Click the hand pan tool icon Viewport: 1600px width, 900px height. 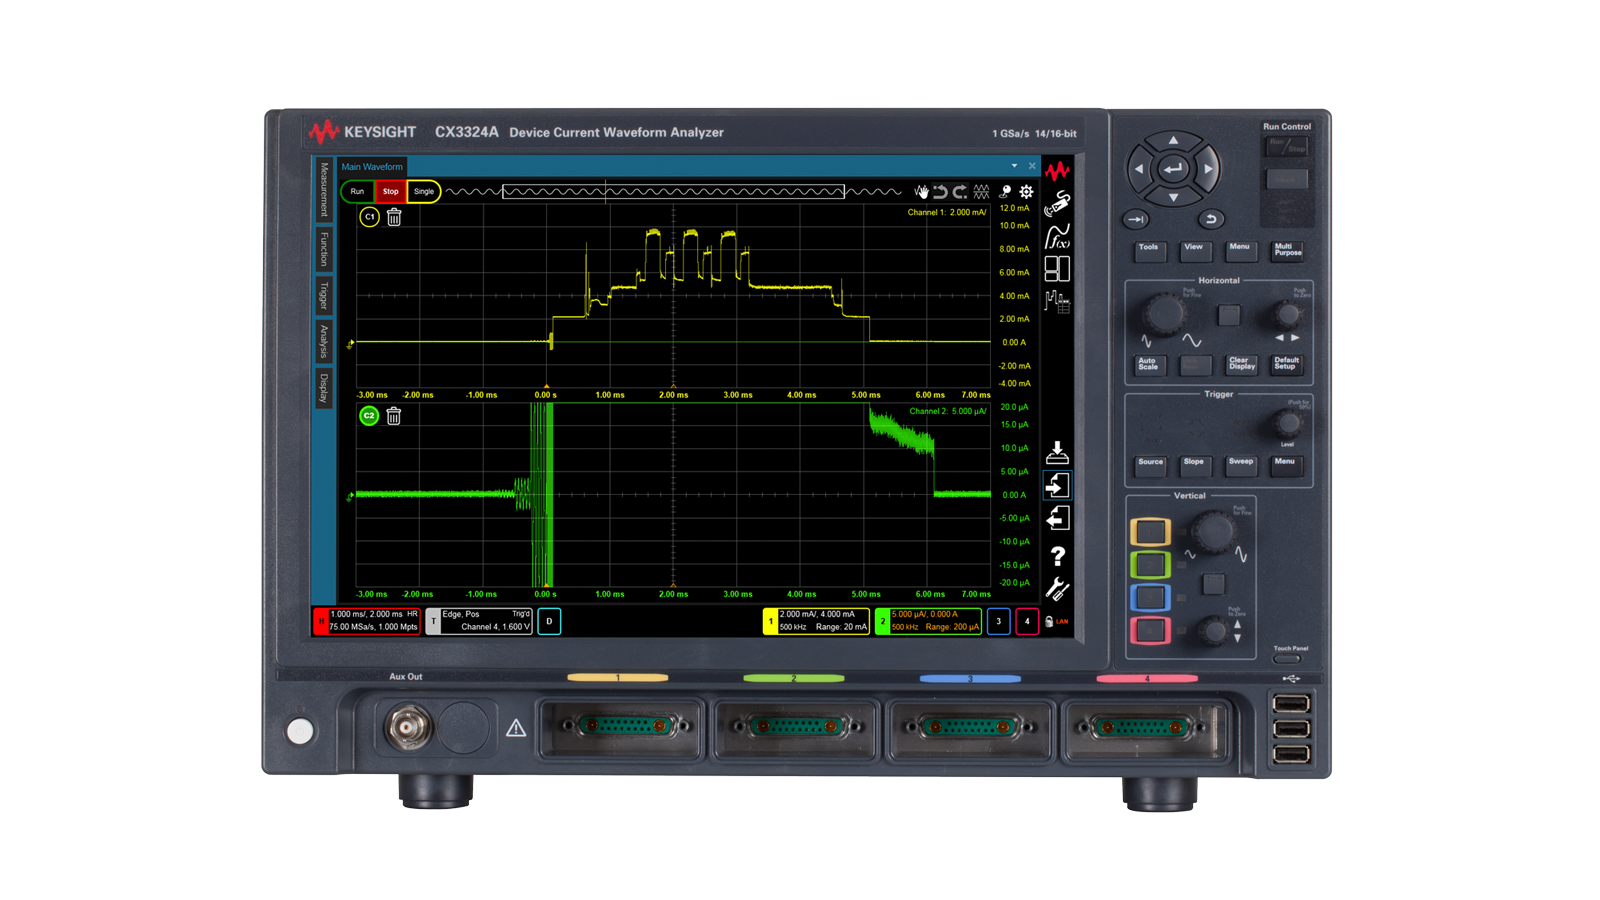[x=921, y=191]
